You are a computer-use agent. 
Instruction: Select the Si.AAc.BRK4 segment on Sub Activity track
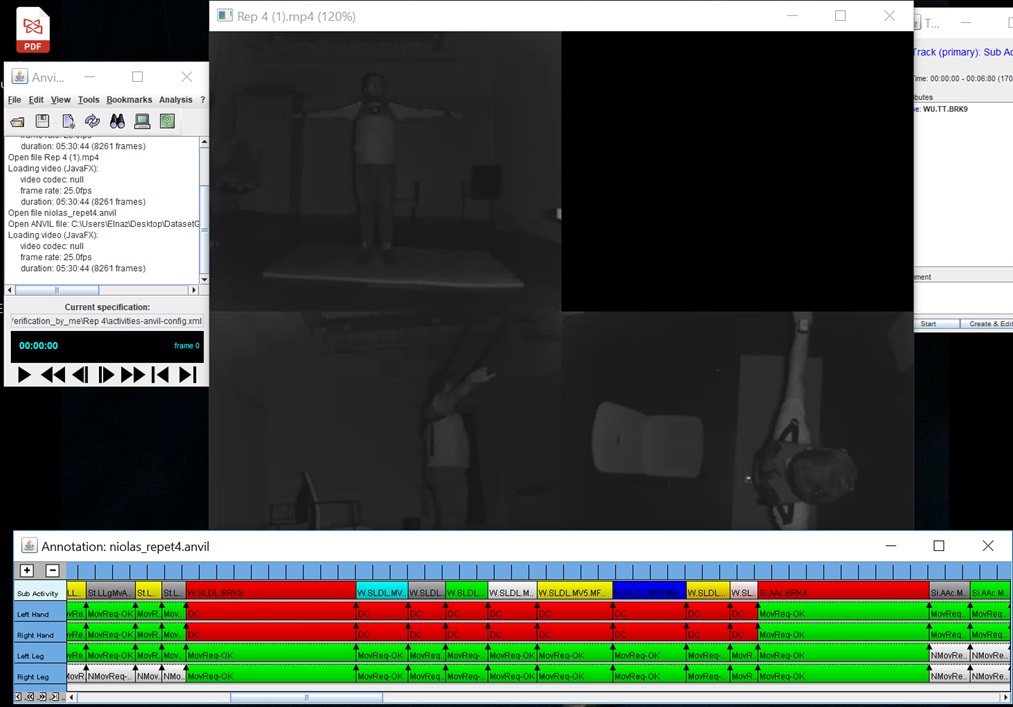[842, 593]
